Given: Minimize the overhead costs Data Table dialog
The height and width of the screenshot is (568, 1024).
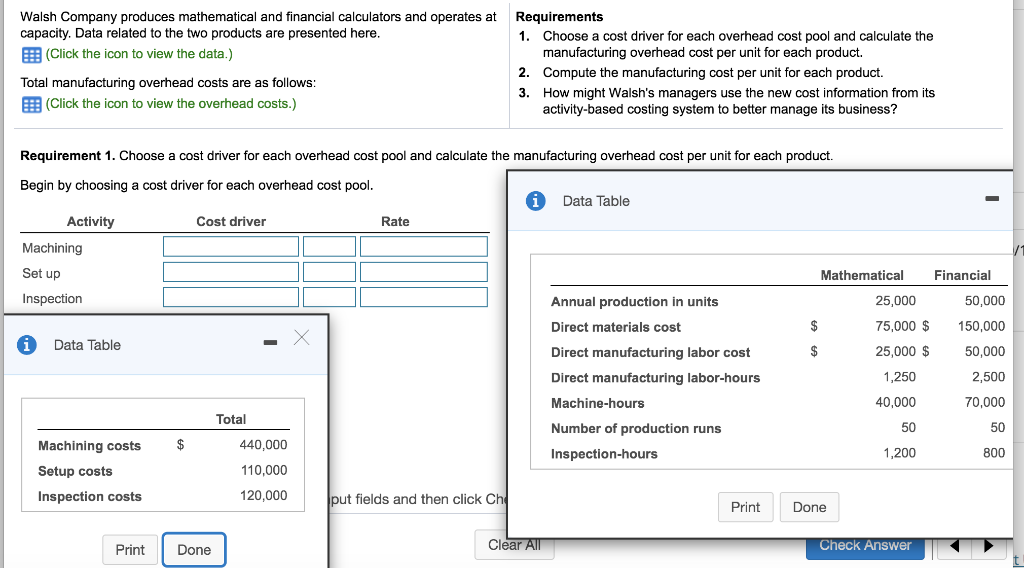Looking at the screenshot, I should pos(270,343).
